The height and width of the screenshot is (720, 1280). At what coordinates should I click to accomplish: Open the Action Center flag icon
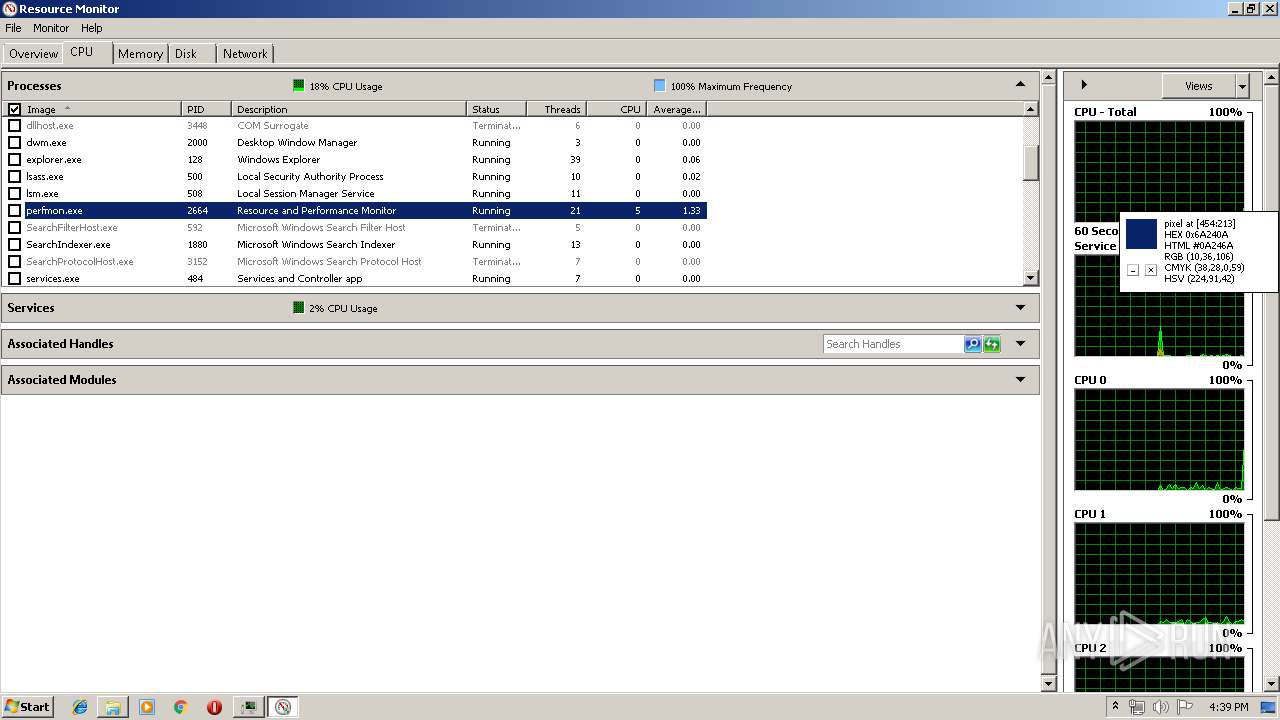tap(1185, 707)
